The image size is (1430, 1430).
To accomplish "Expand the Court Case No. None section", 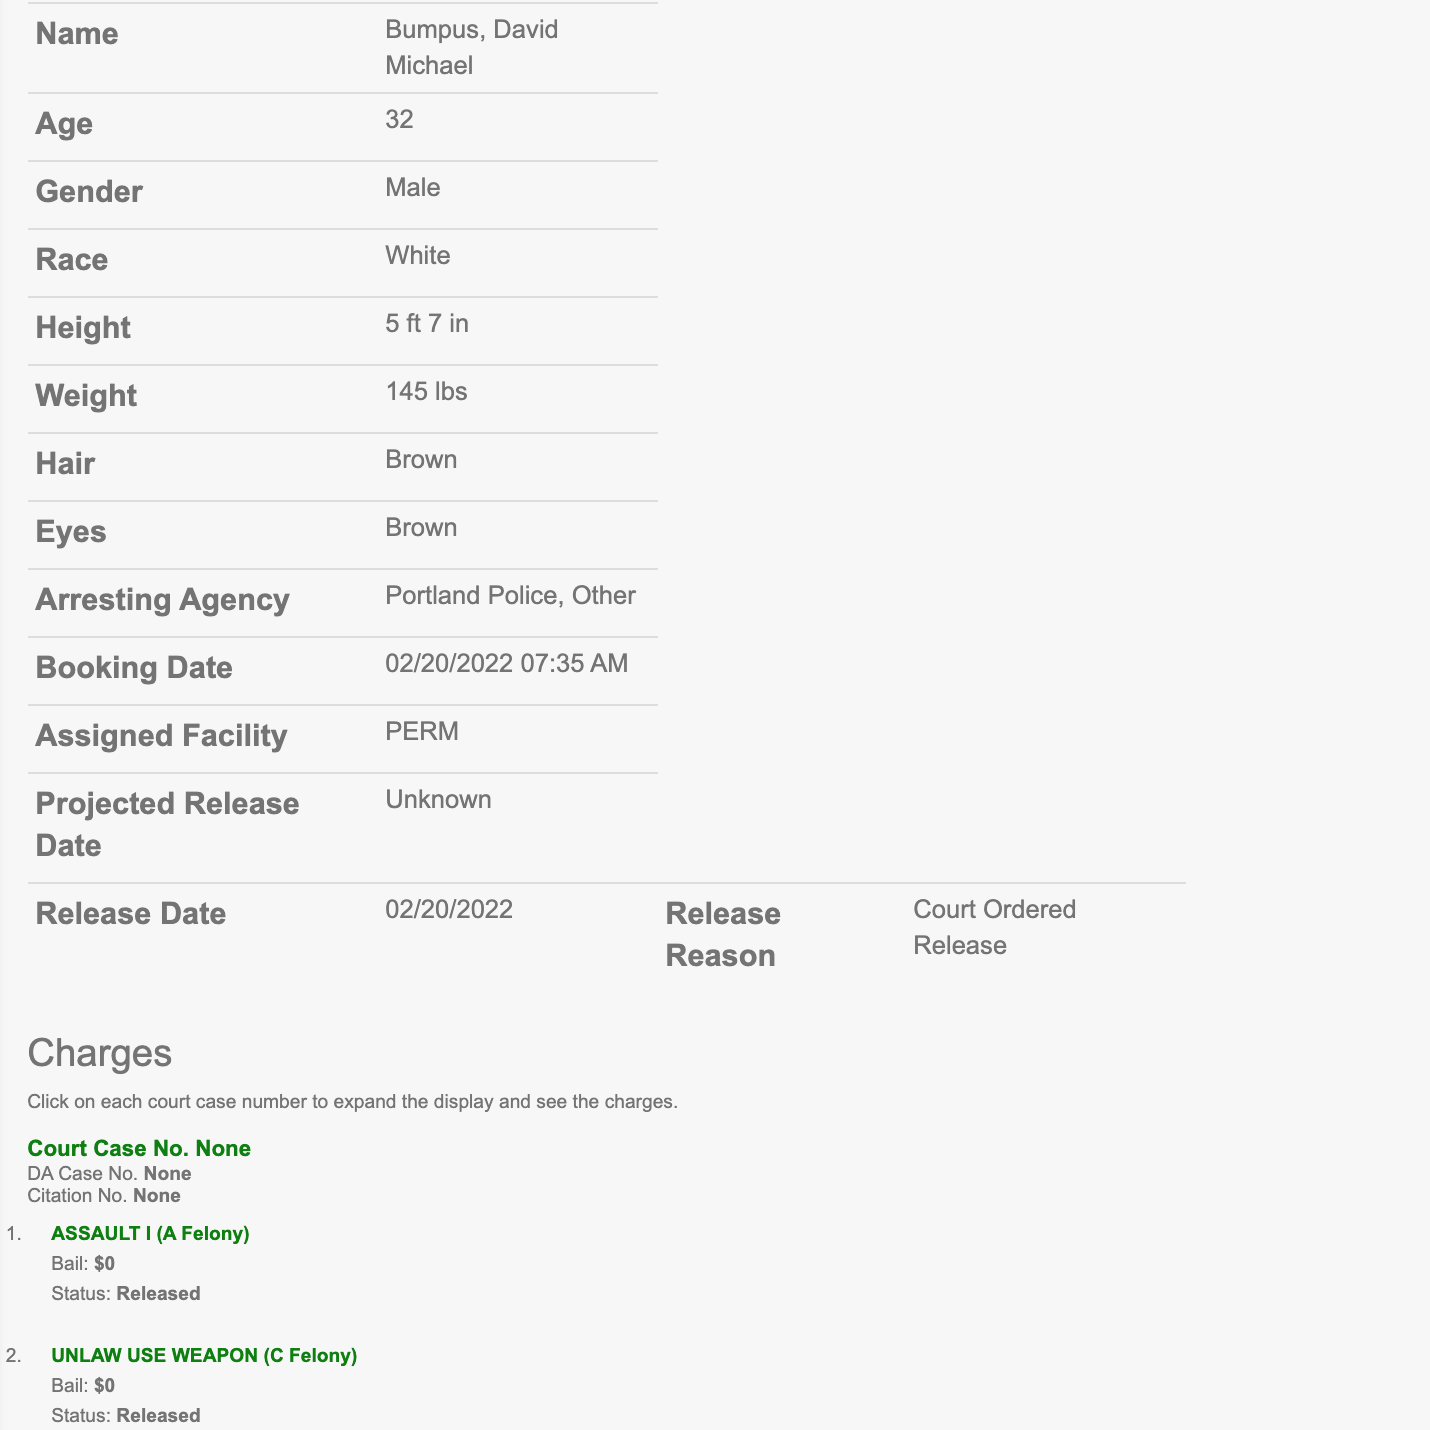I will (x=139, y=1148).
